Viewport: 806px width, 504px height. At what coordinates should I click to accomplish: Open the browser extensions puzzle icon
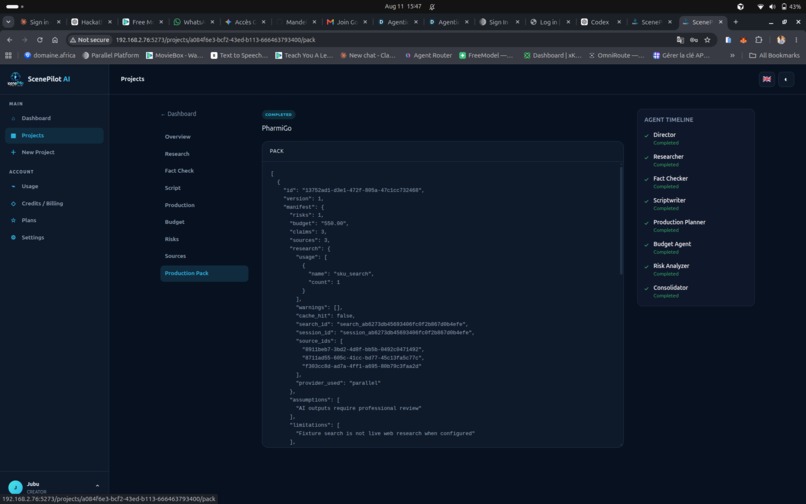point(759,40)
